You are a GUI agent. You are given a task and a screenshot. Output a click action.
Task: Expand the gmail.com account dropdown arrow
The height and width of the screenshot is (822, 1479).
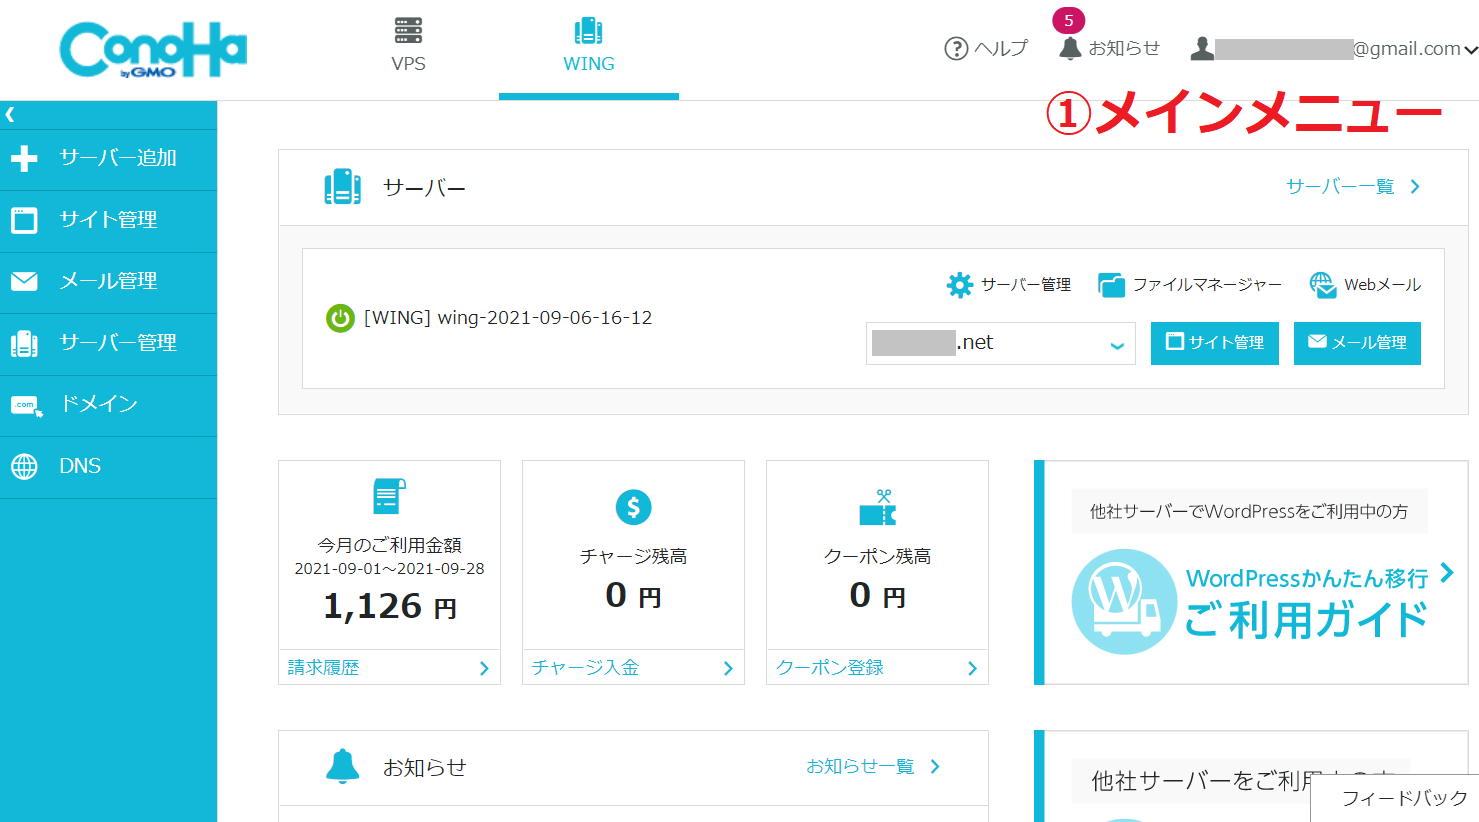pyautogui.click(x=1470, y=49)
